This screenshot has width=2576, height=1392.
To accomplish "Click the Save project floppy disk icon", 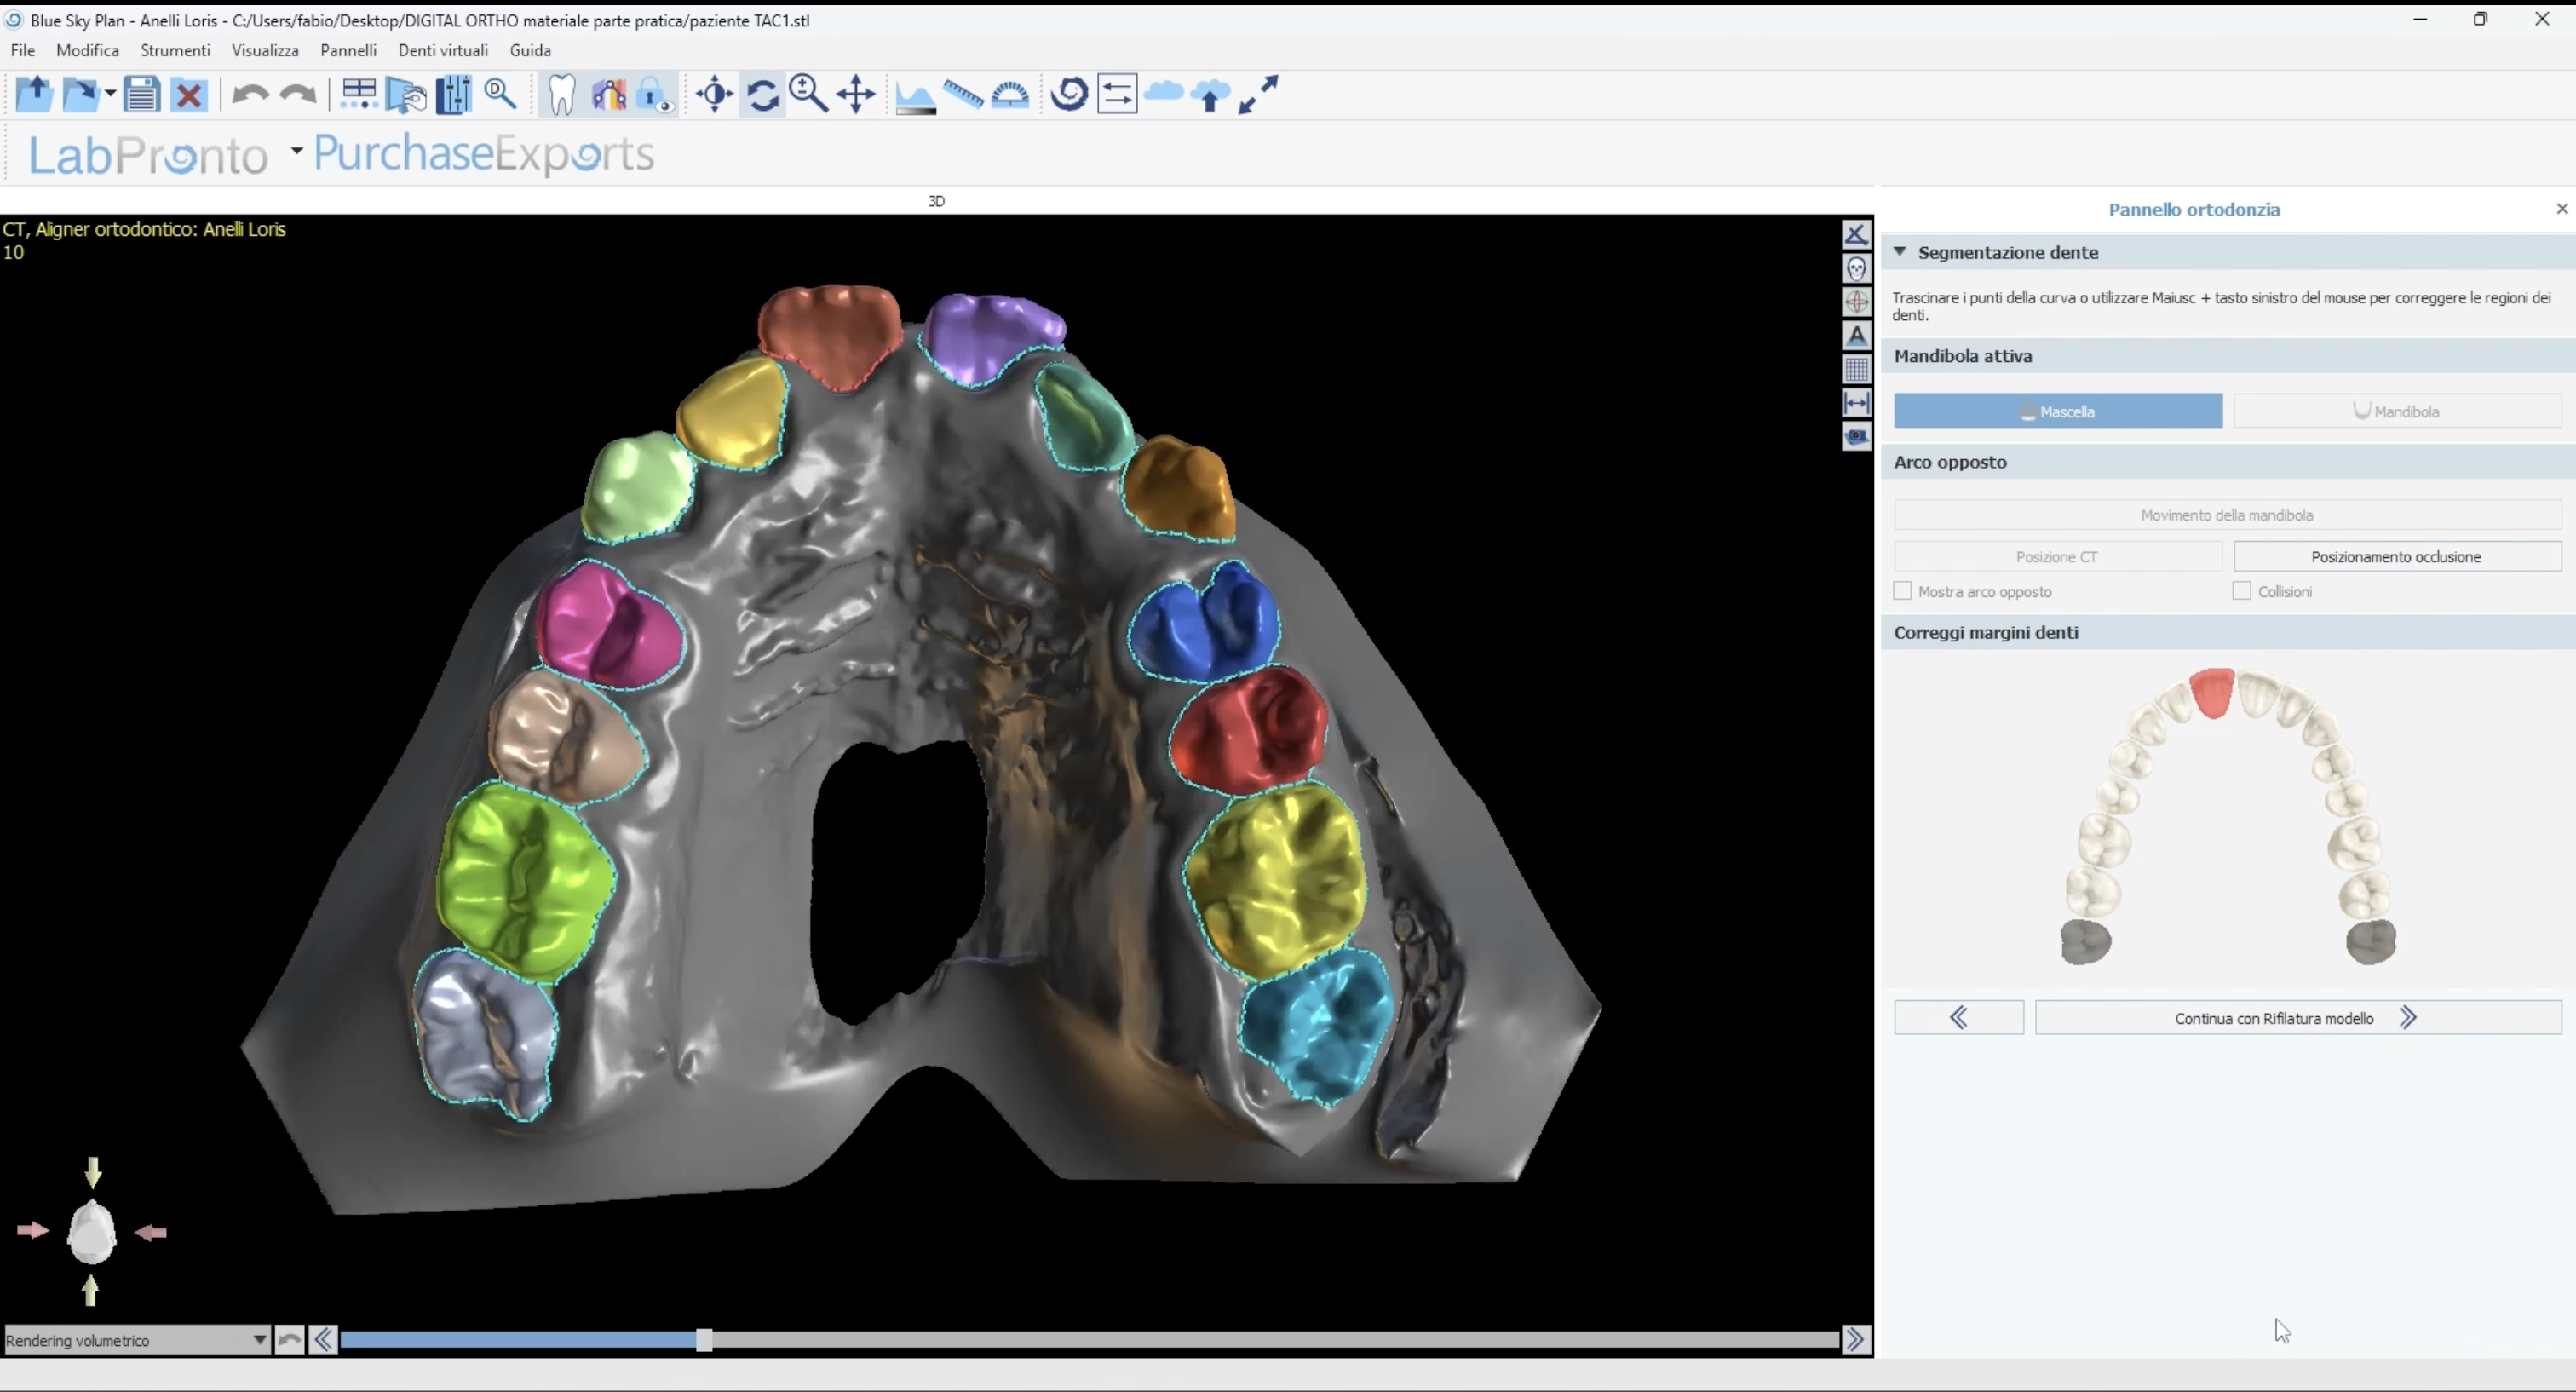I will point(141,95).
